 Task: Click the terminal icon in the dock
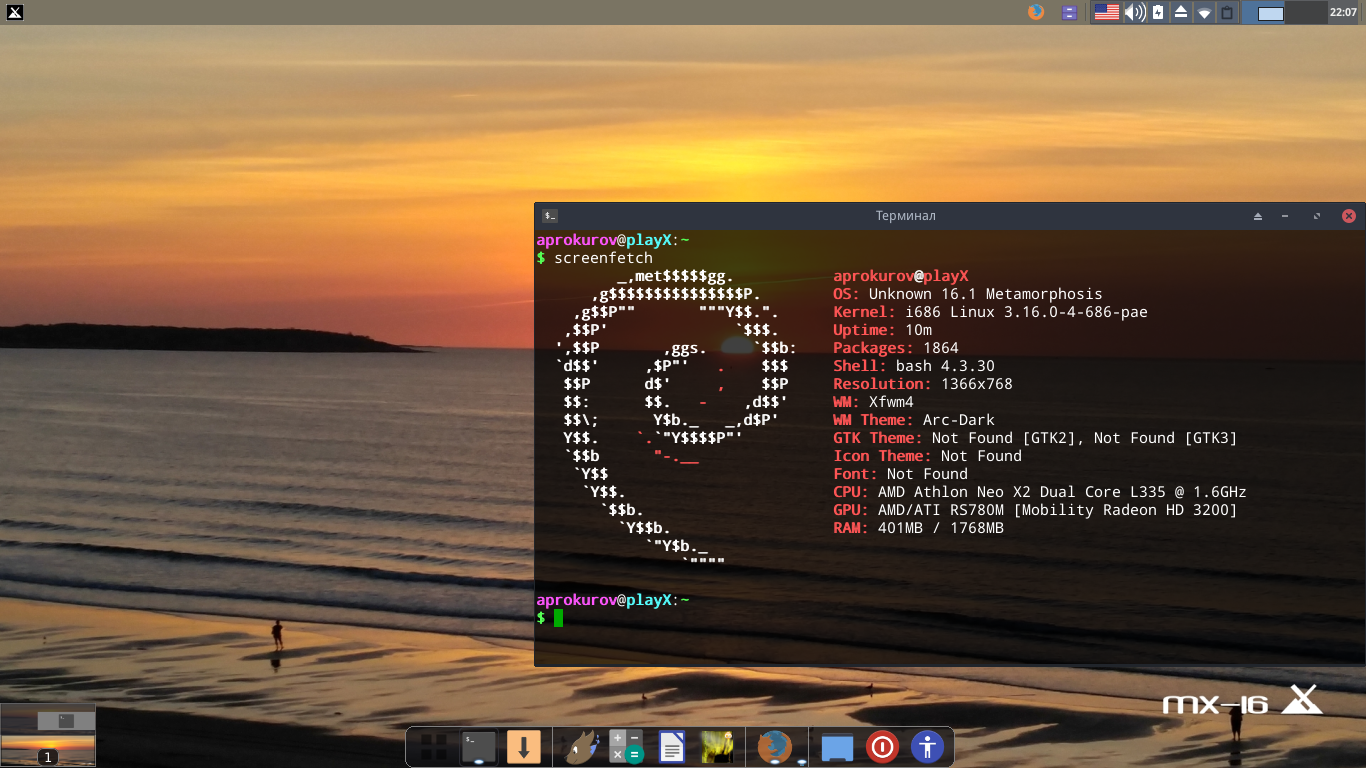tap(479, 747)
